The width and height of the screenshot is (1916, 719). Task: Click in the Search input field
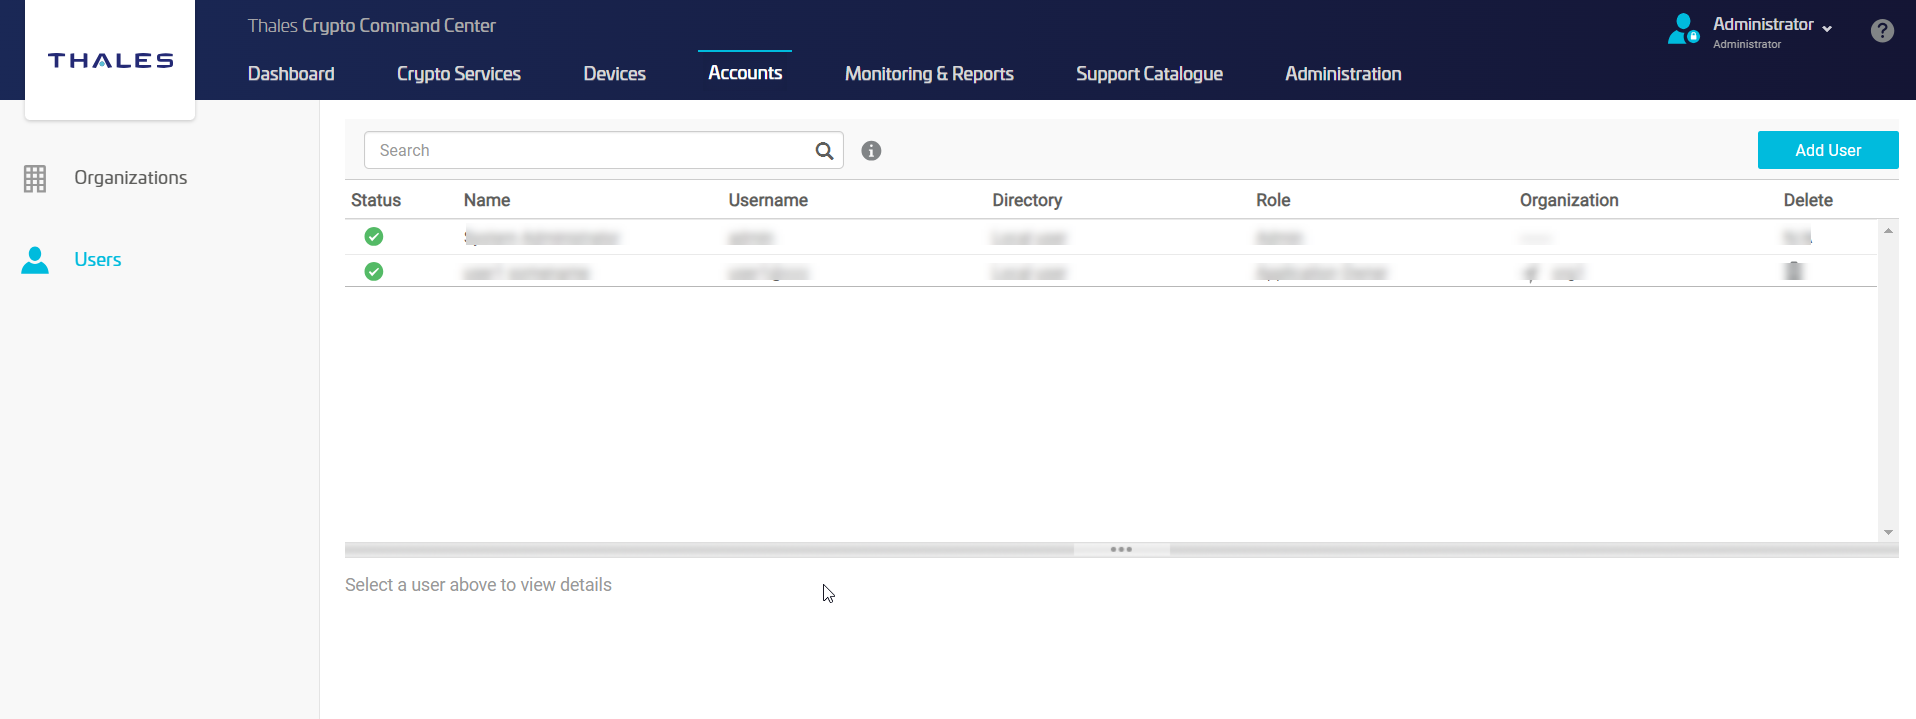[x=590, y=151]
